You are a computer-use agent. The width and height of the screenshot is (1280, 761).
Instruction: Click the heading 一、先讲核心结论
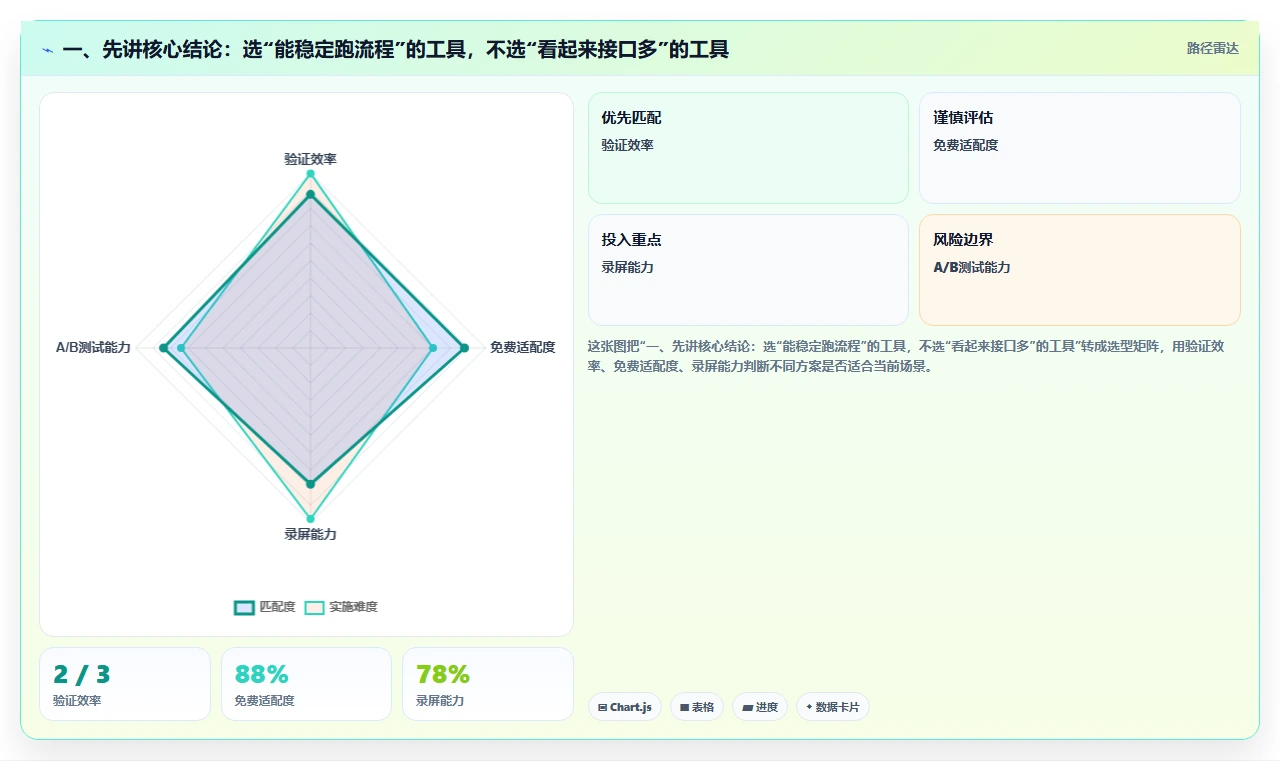pos(396,49)
